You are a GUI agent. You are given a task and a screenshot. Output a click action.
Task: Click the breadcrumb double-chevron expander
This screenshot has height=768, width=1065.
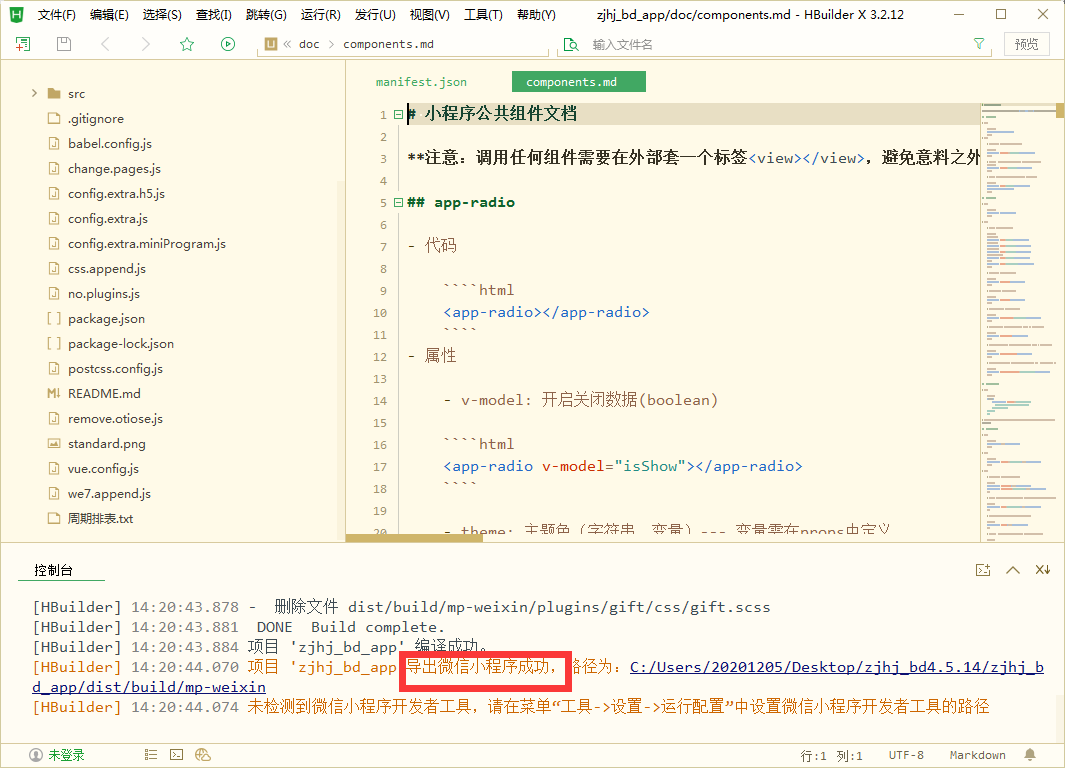[287, 44]
